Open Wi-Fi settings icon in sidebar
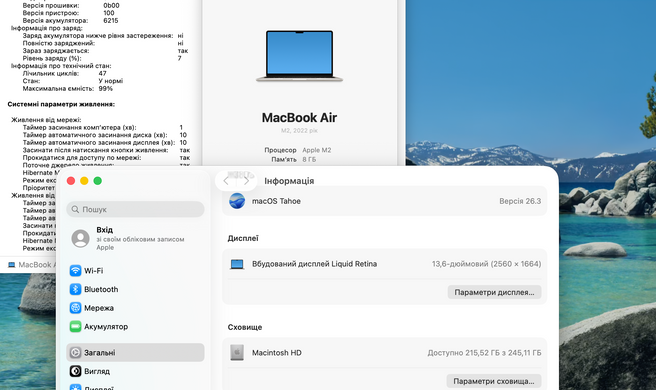This screenshot has height=390, width=656. [75, 271]
